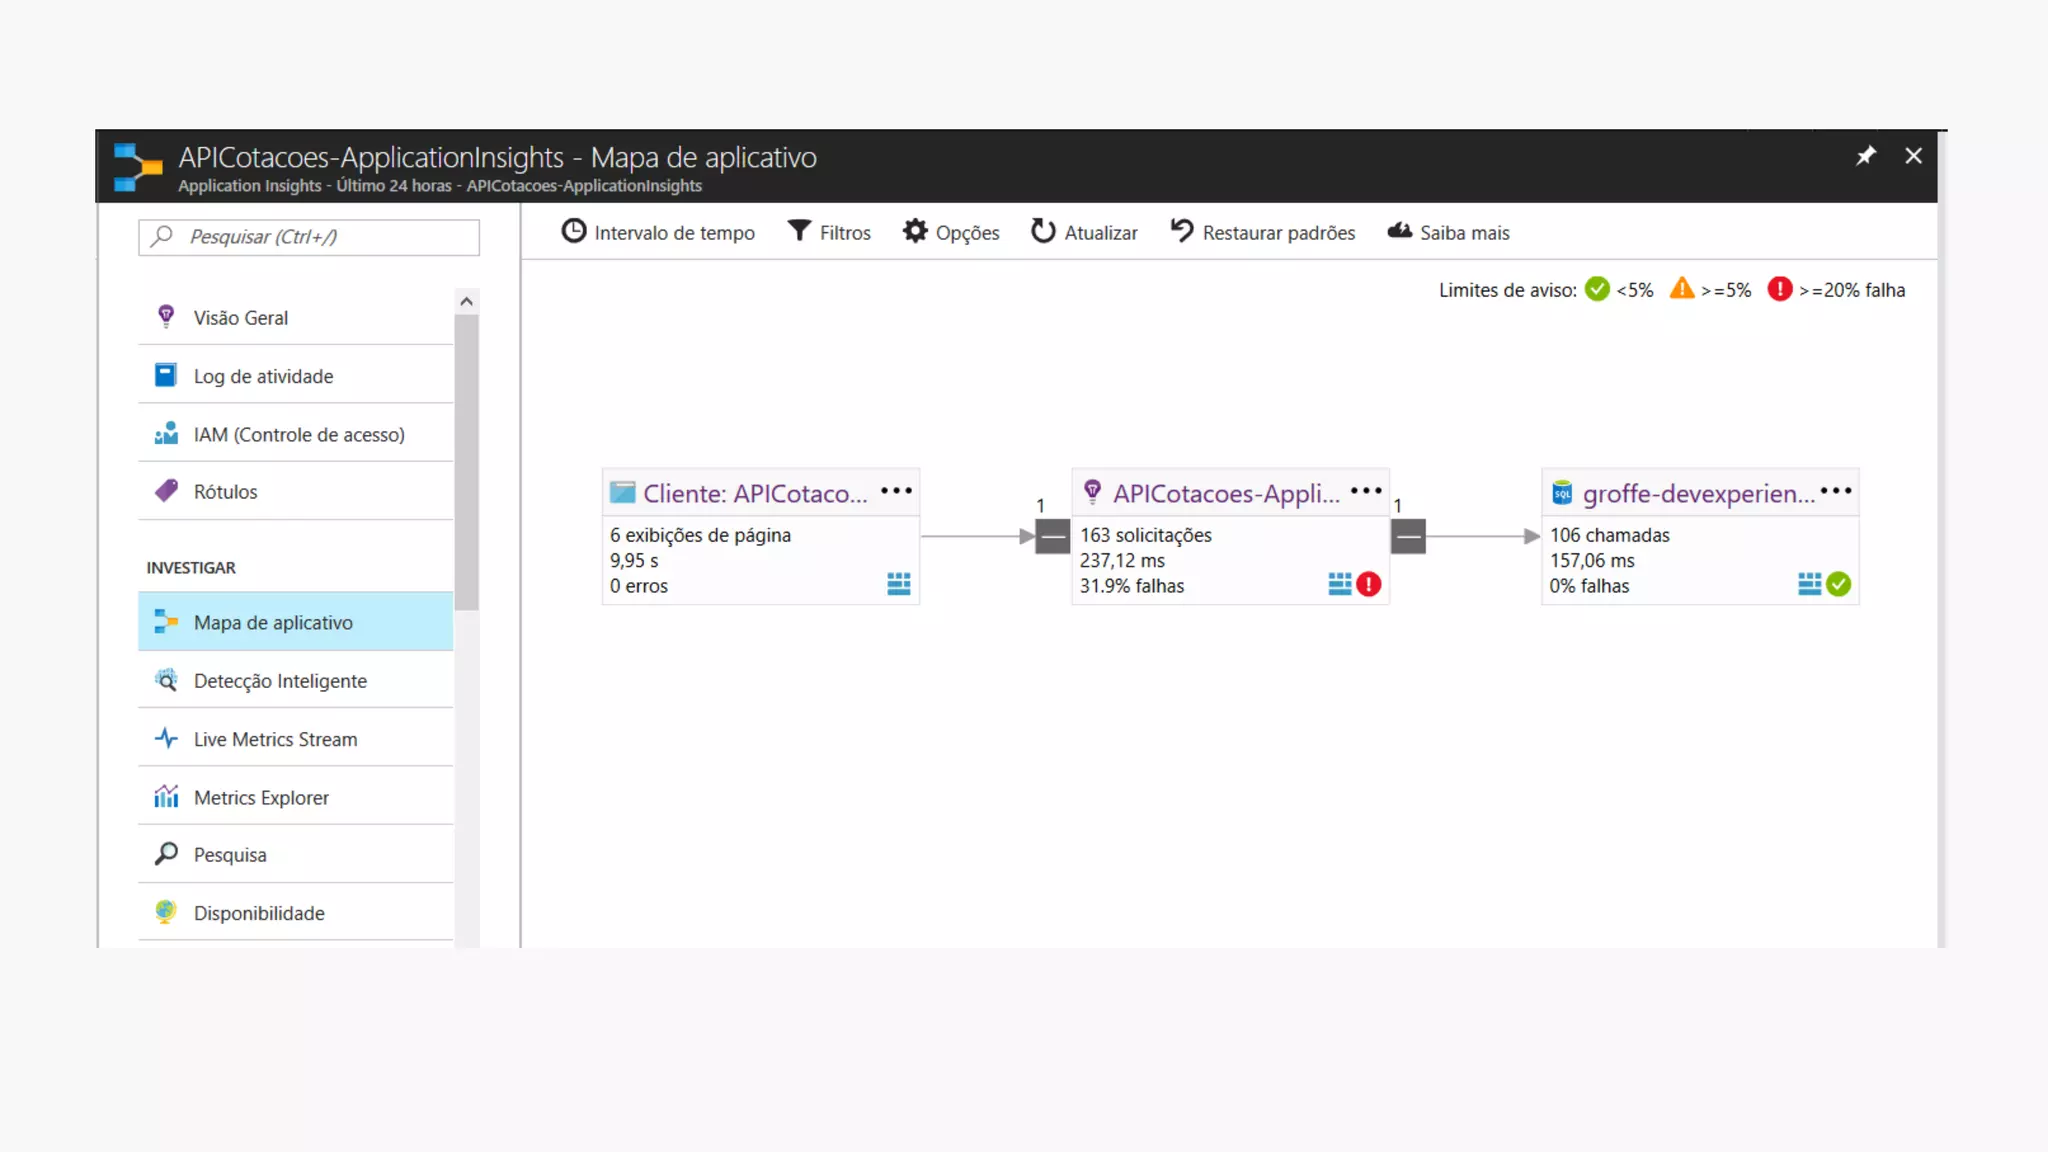
Task: Open Live Metrics Stream menu item
Action: tap(275, 739)
